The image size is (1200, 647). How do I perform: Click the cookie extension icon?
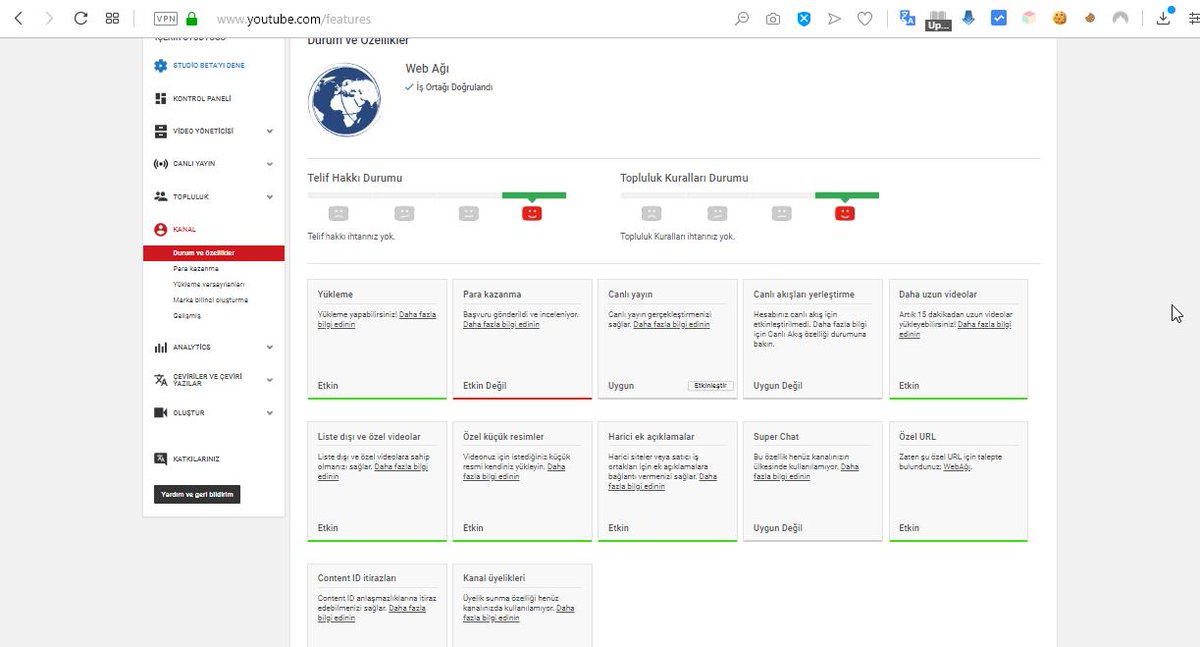pos(1060,18)
